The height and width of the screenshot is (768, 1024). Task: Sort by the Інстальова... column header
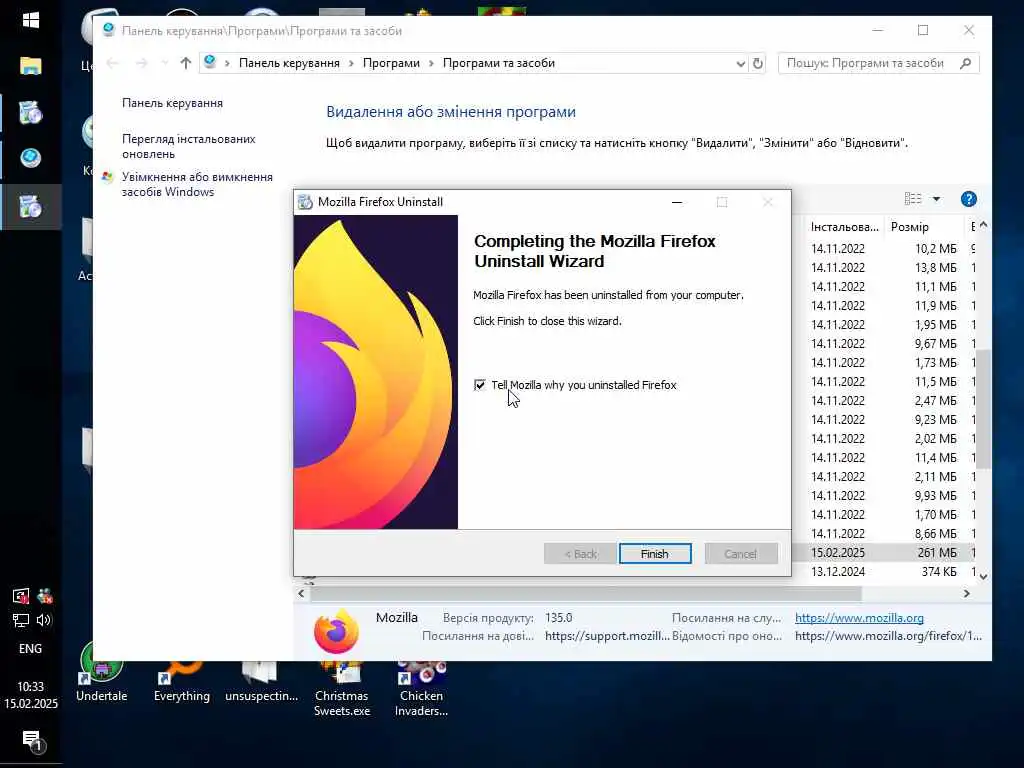tap(844, 227)
